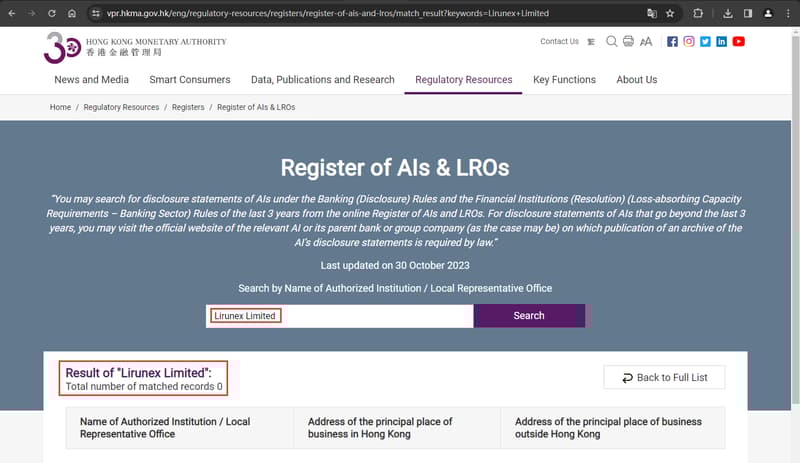Open browser downloads icon
Screen dimensions: 800x463
tap(728, 13)
